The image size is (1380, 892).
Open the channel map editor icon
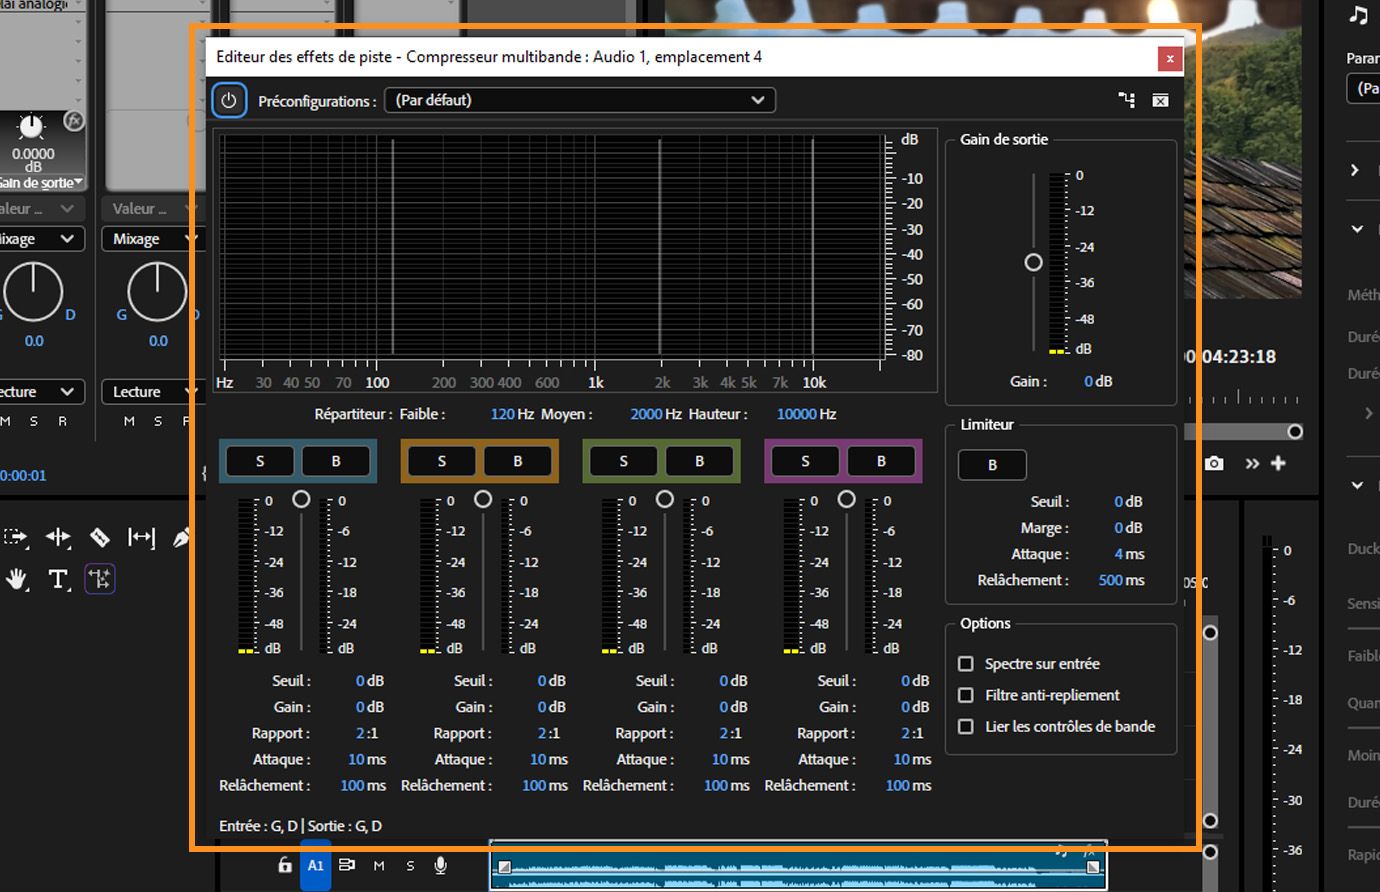[1127, 100]
